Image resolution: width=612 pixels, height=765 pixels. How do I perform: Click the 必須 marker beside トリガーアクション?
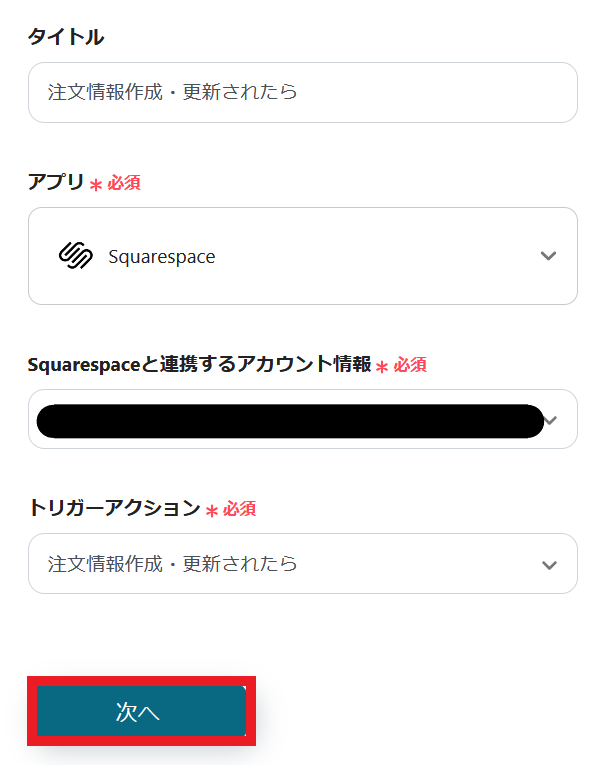[239, 509]
